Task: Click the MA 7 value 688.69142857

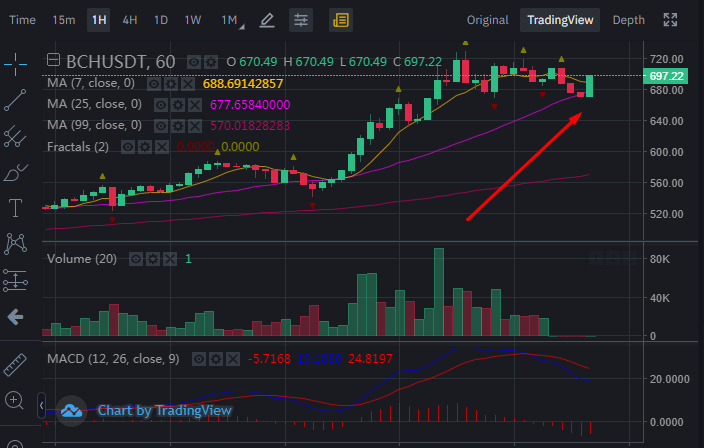Action: tap(243, 83)
